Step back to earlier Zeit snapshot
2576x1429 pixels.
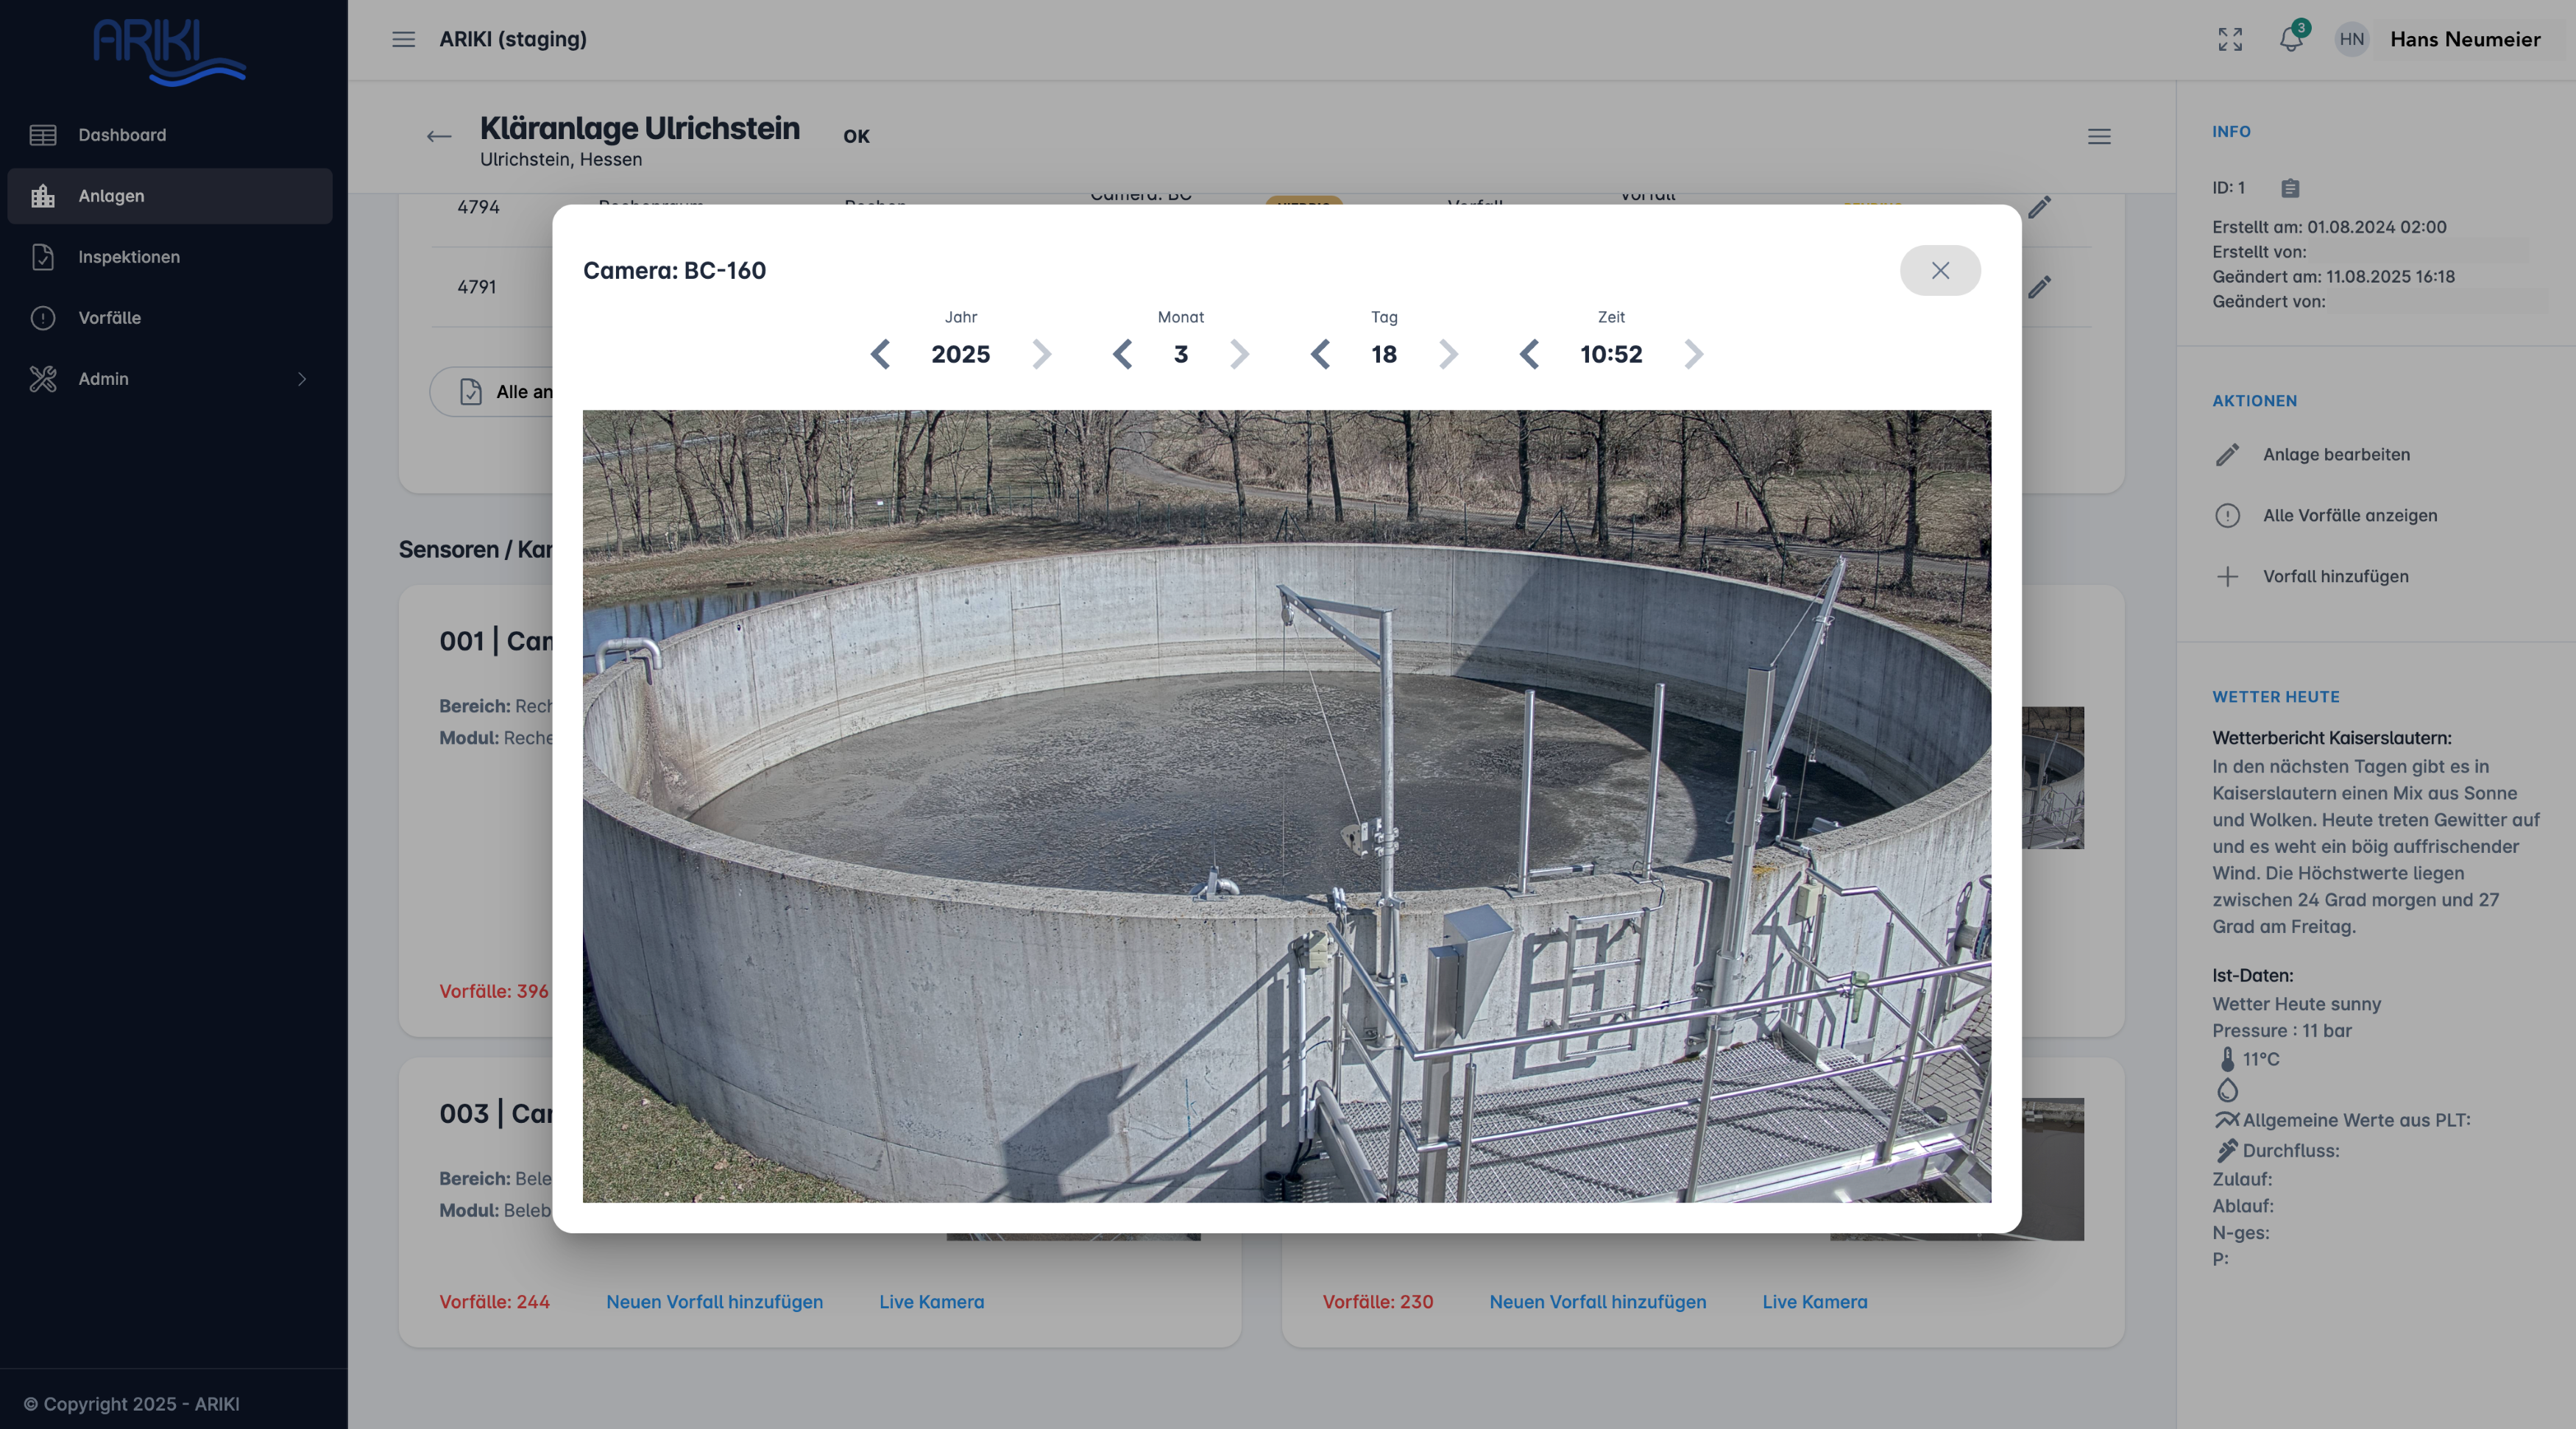click(x=1529, y=354)
